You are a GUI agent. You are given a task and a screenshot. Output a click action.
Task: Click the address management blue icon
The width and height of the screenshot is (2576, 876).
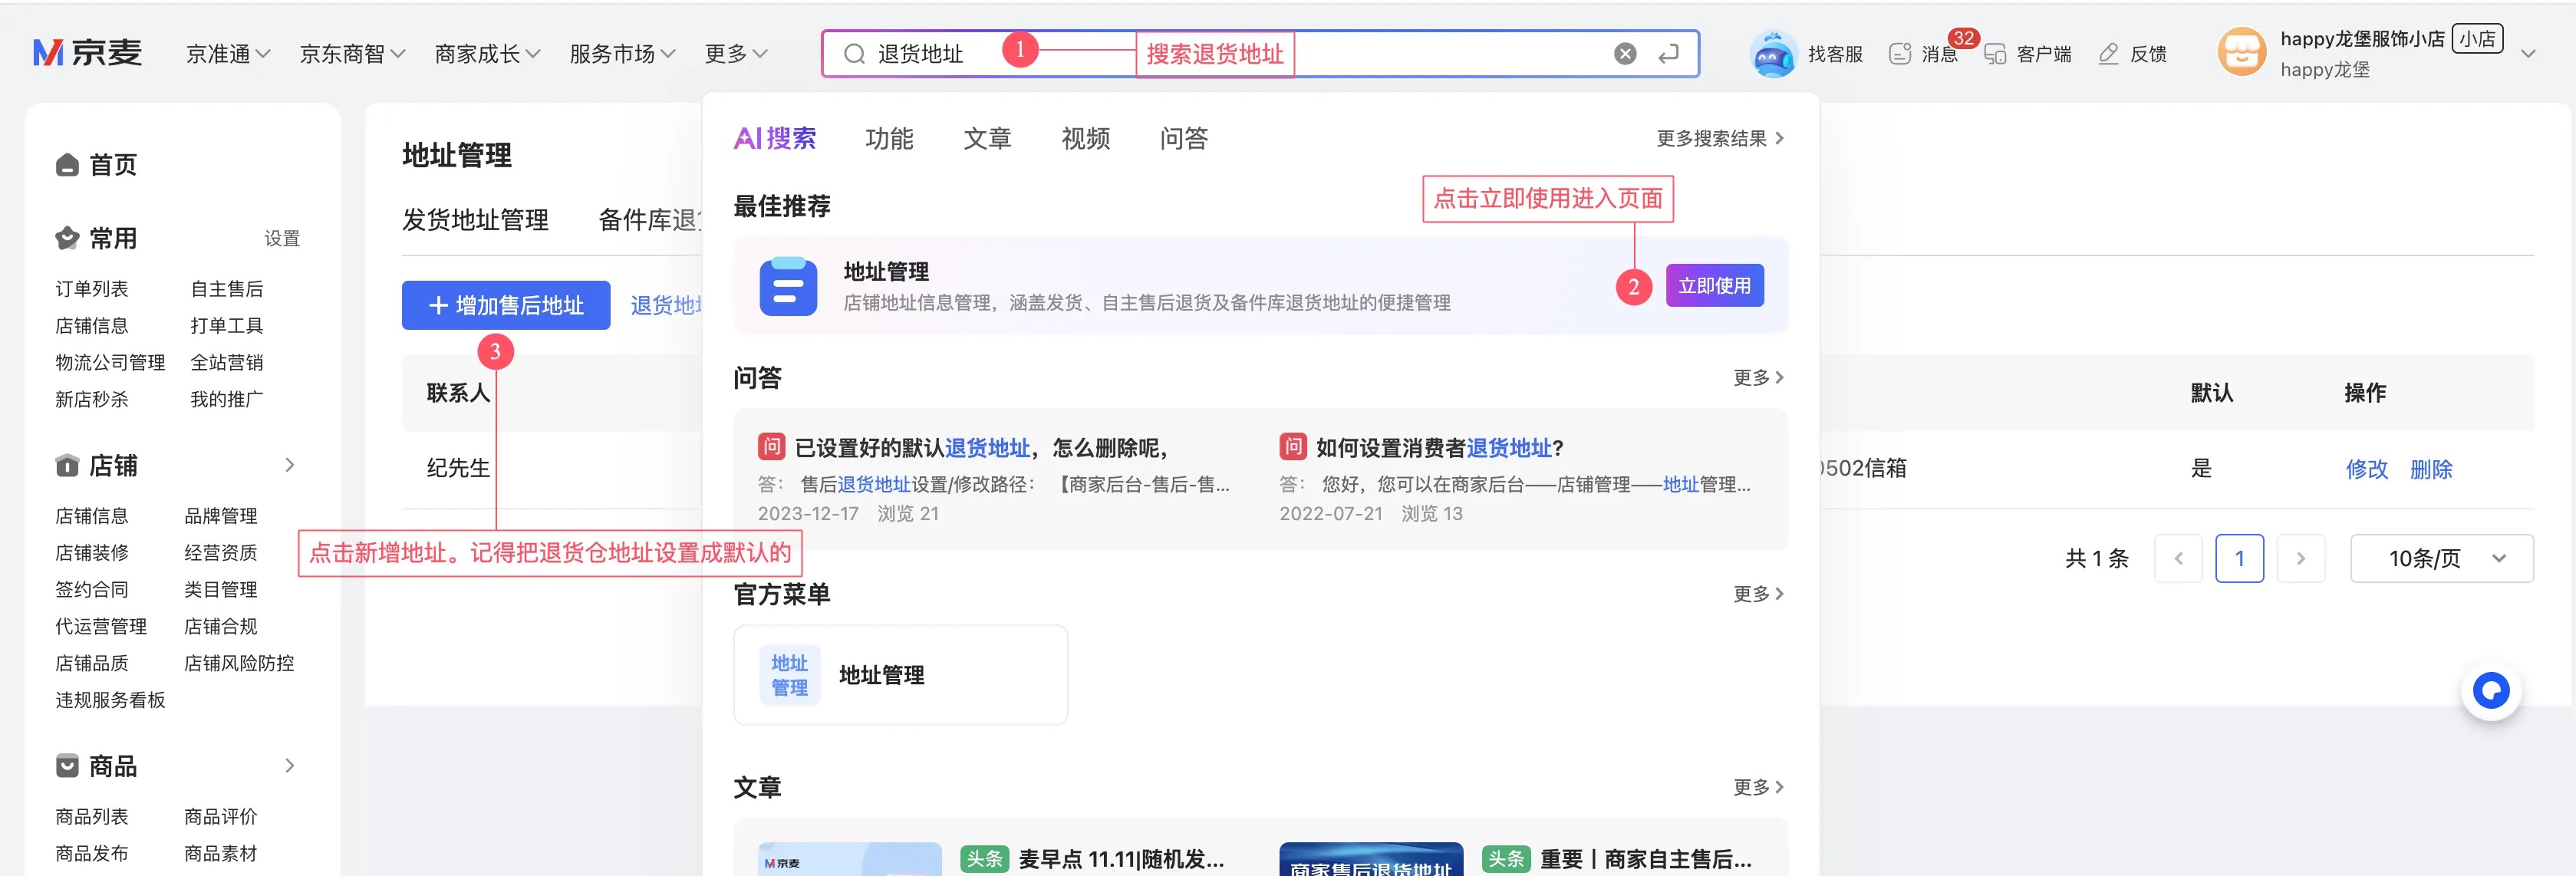788,287
